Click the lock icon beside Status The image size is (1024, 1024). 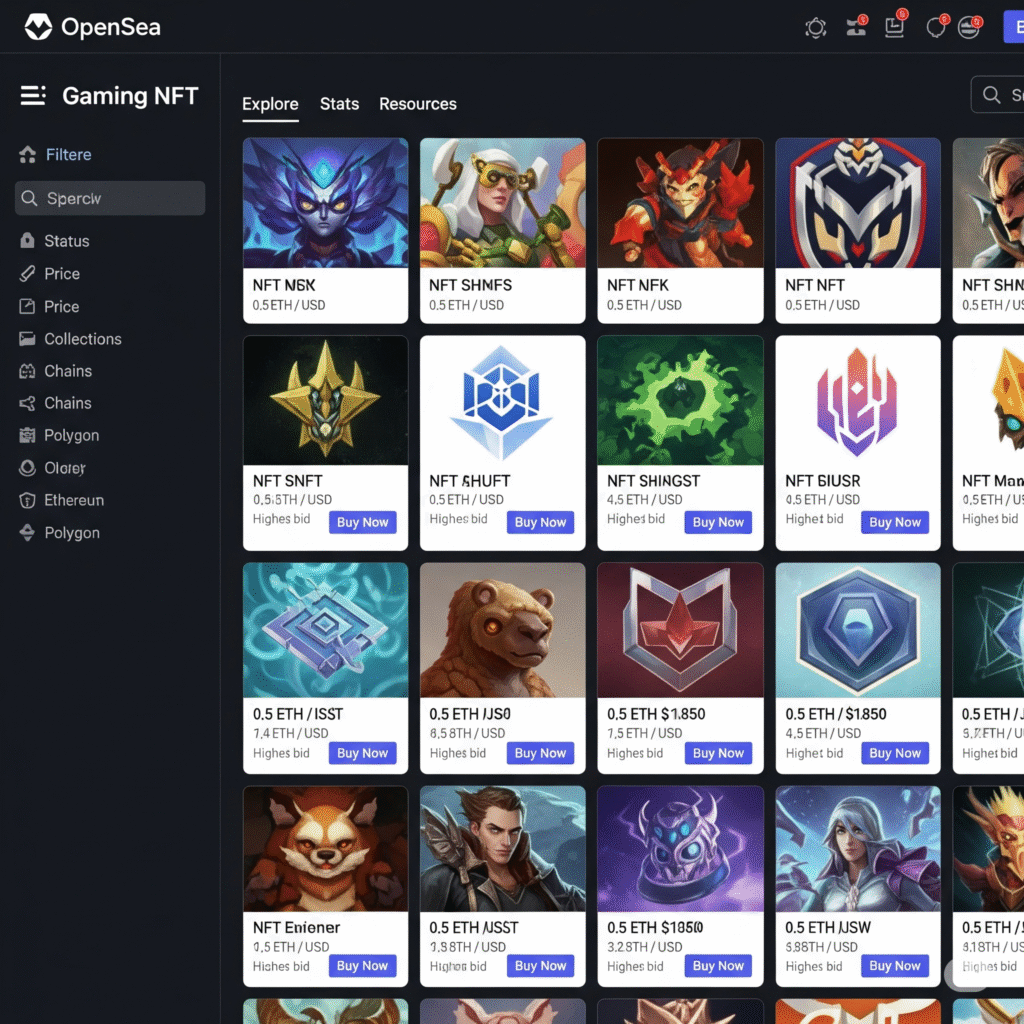pos(27,240)
